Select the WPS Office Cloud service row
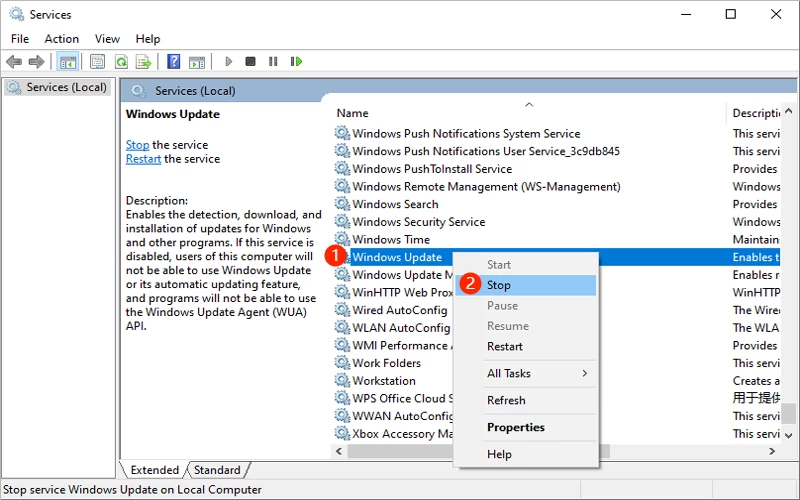This screenshot has height=500, width=800. click(x=394, y=398)
